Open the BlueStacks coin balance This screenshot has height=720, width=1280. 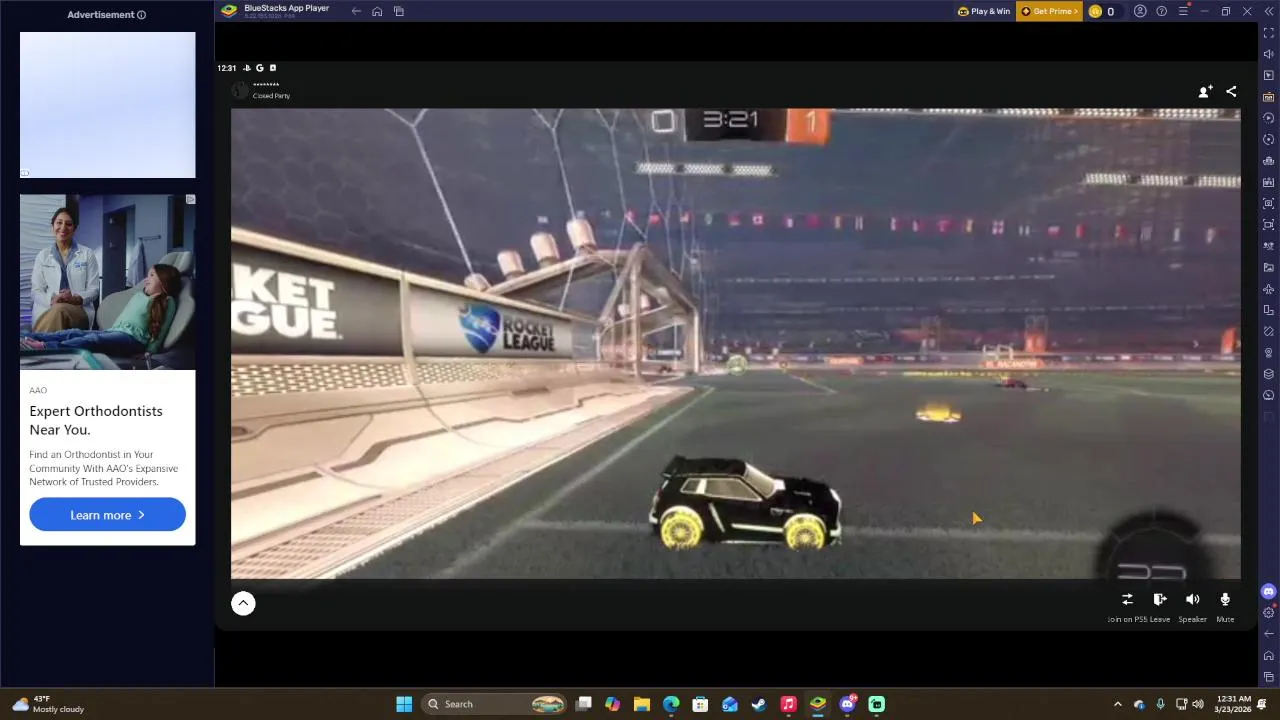[x=1102, y=11]
